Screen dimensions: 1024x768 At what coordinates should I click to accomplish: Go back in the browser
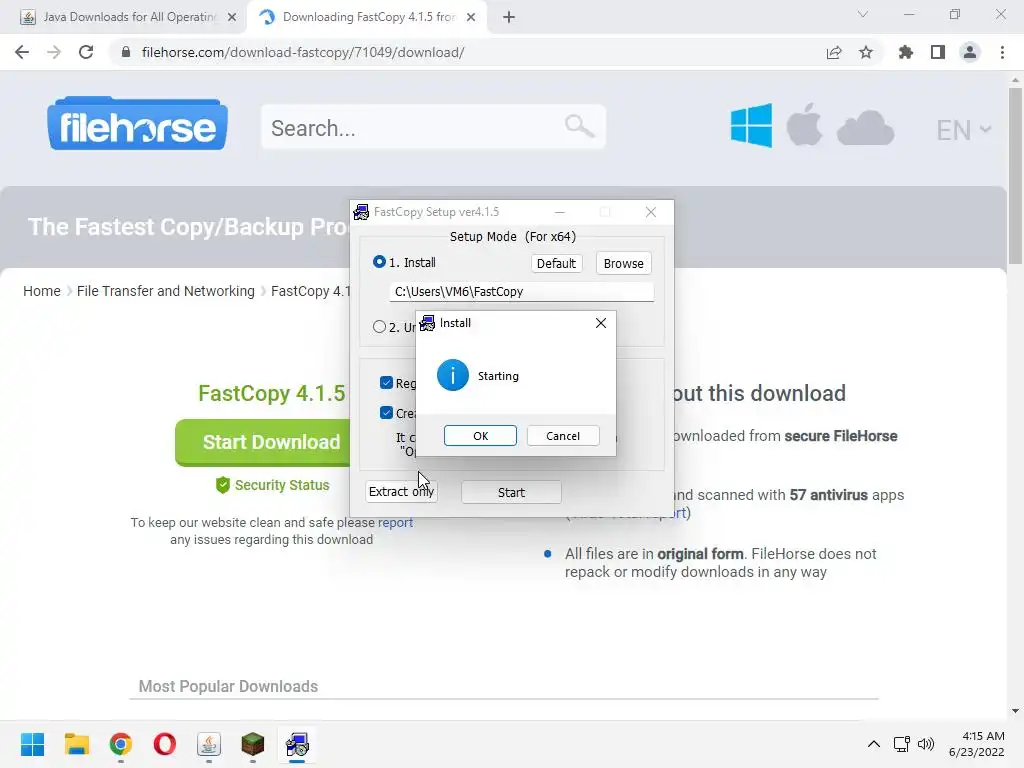[22, 52]
